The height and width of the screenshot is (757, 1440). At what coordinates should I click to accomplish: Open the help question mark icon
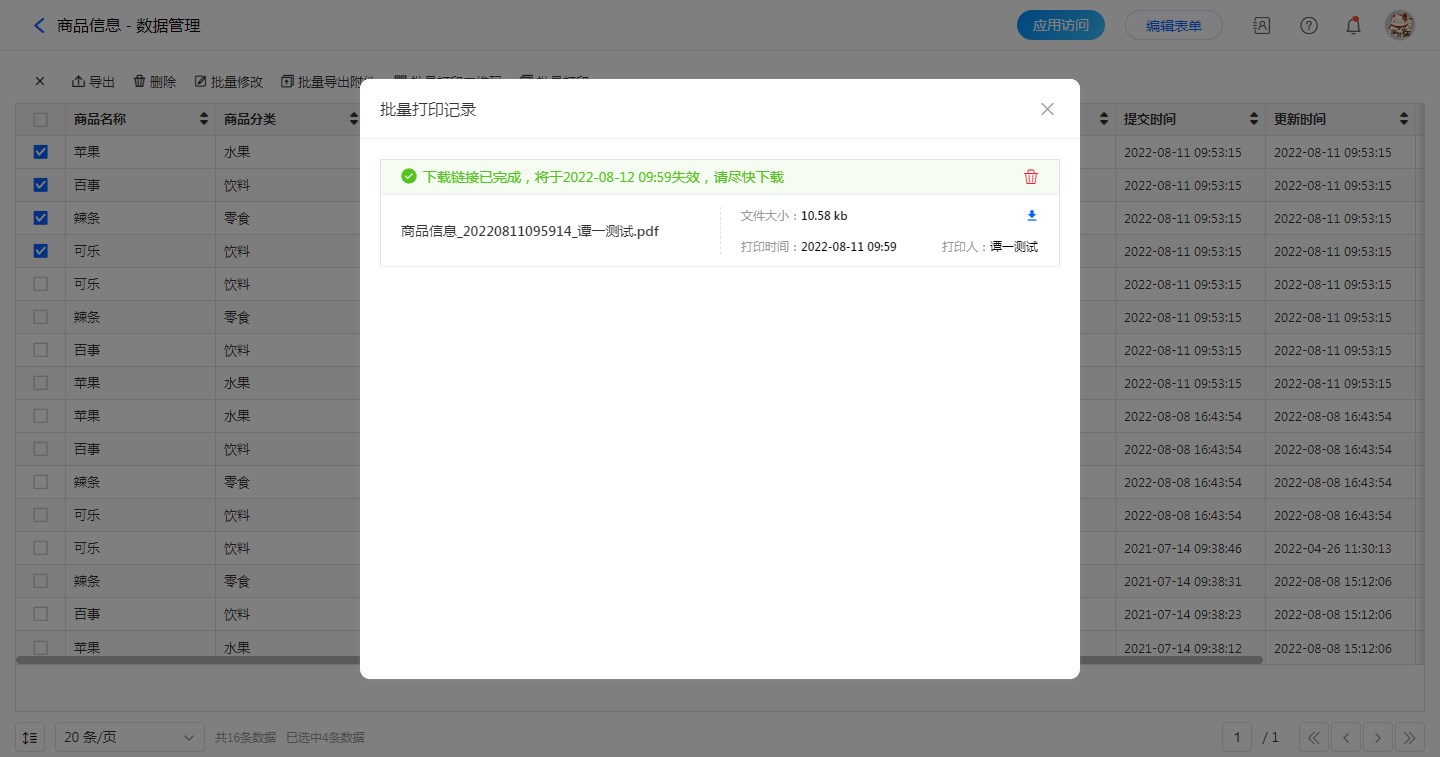1308,26
